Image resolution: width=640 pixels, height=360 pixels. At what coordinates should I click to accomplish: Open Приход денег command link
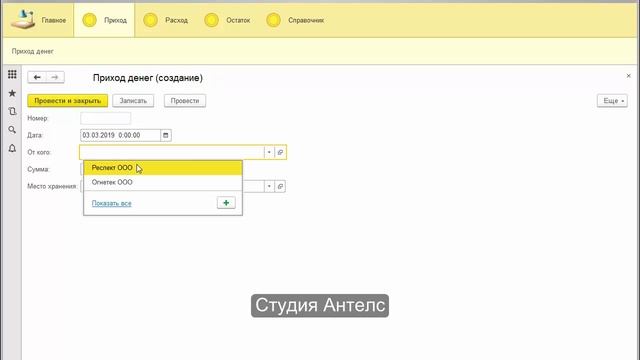click(x=33, y=51)
